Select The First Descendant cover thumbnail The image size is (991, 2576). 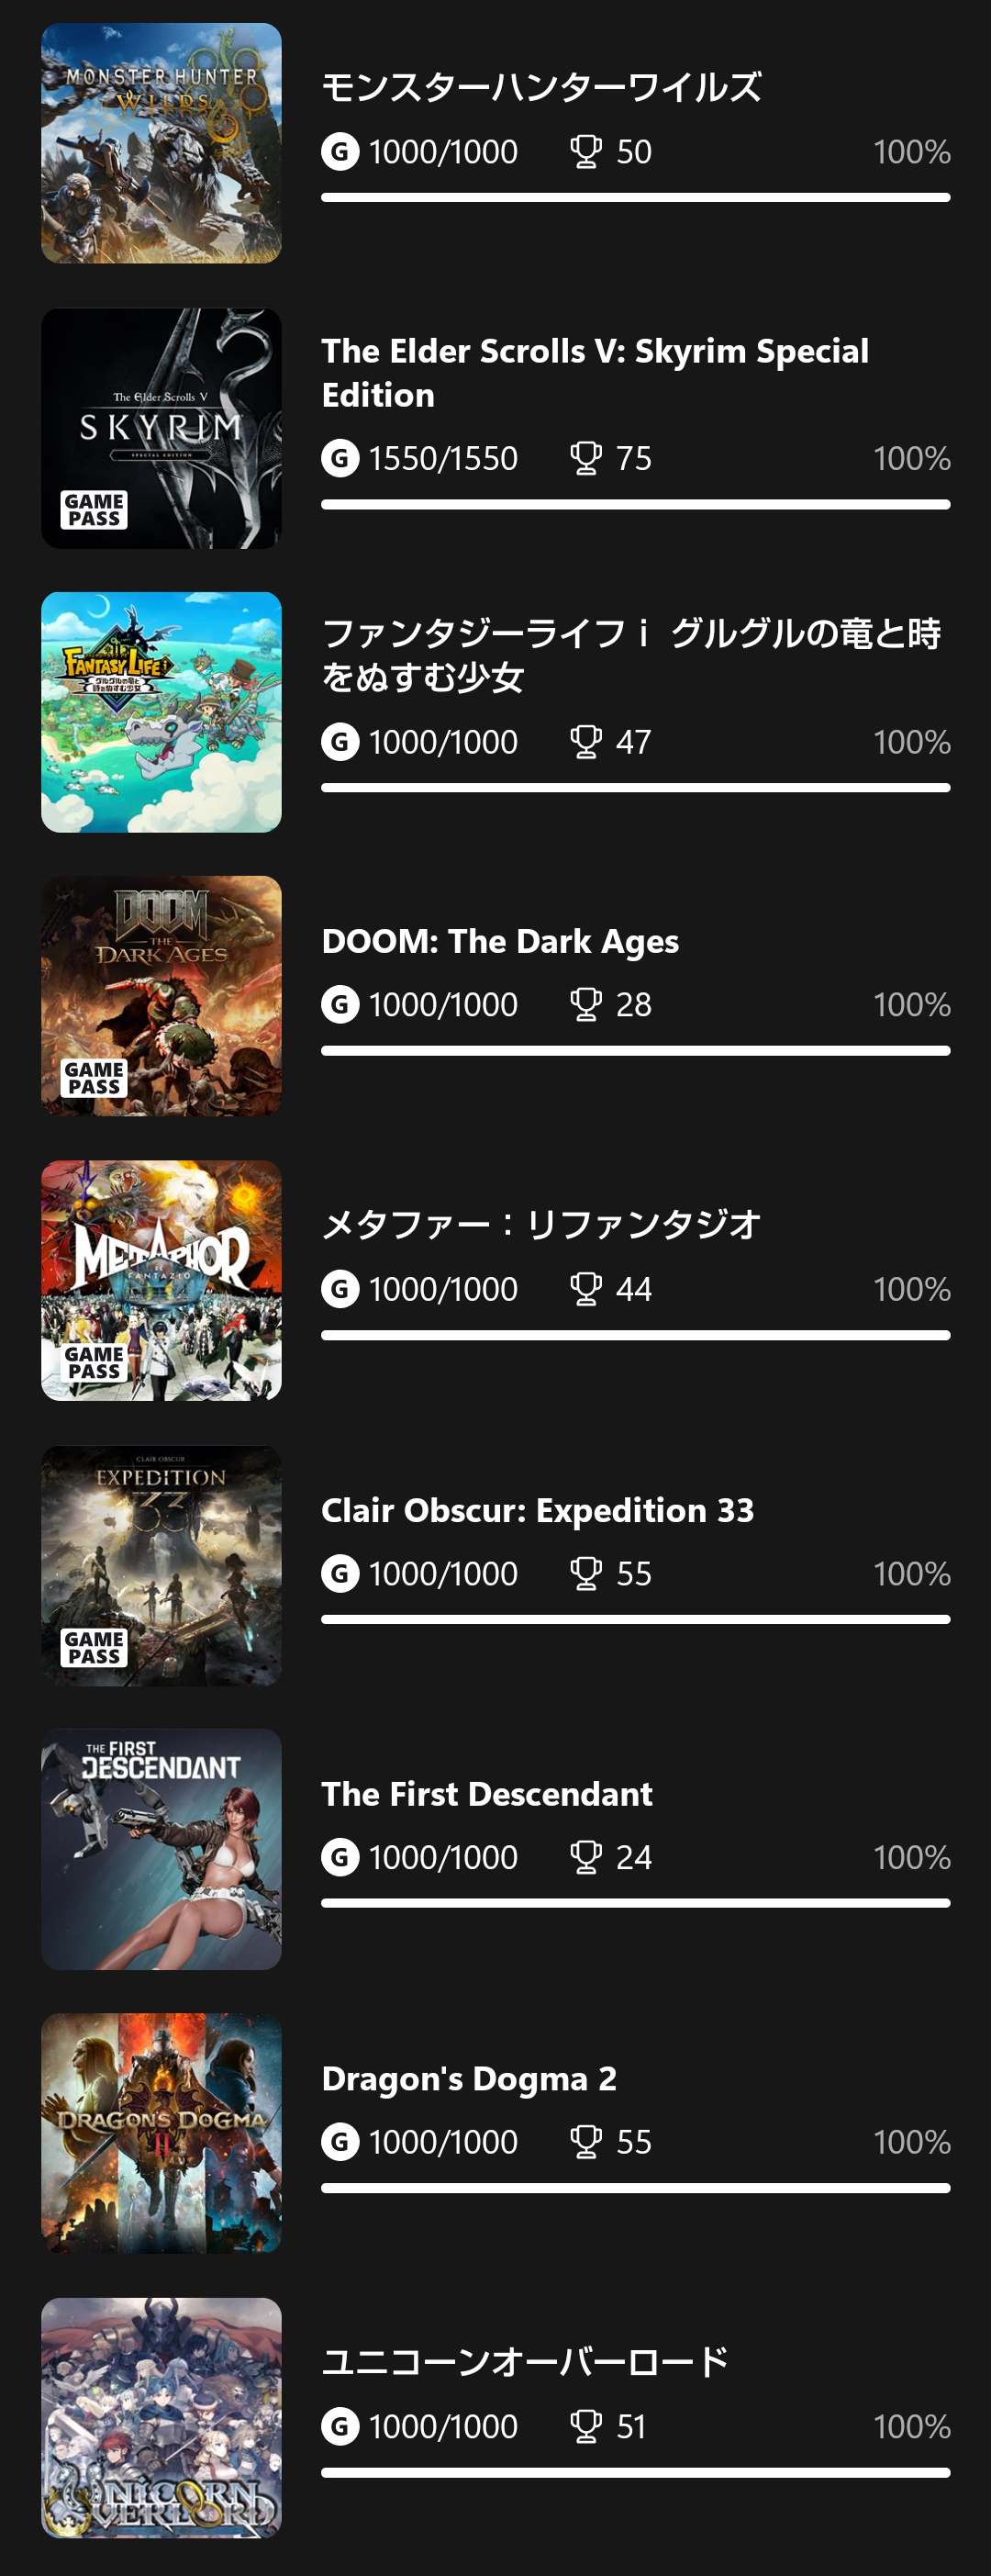point(161,1849)
